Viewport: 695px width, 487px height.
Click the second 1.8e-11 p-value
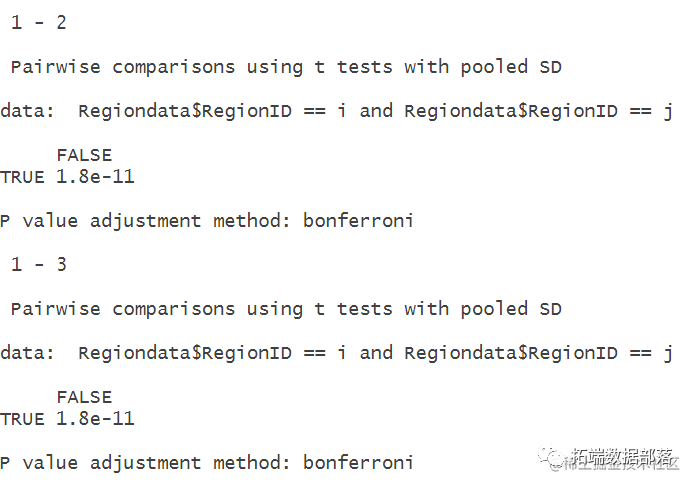pyautogui.click(x=95, y=419)
